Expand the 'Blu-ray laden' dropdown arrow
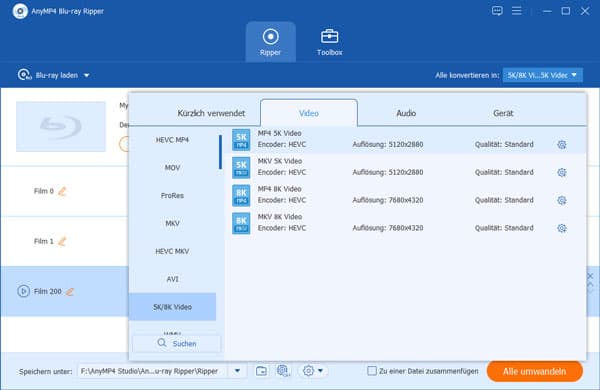Image resolution: width=600 pixels, height=390 pixels. (86, 75)
